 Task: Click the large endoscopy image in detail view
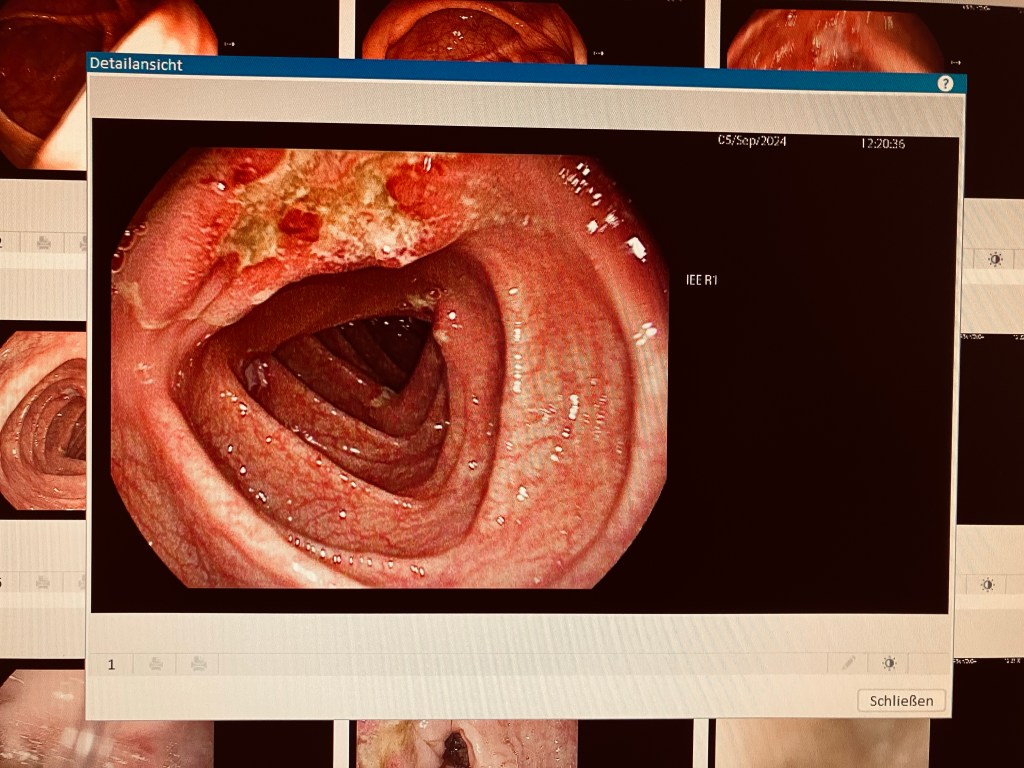click(390, 368)
